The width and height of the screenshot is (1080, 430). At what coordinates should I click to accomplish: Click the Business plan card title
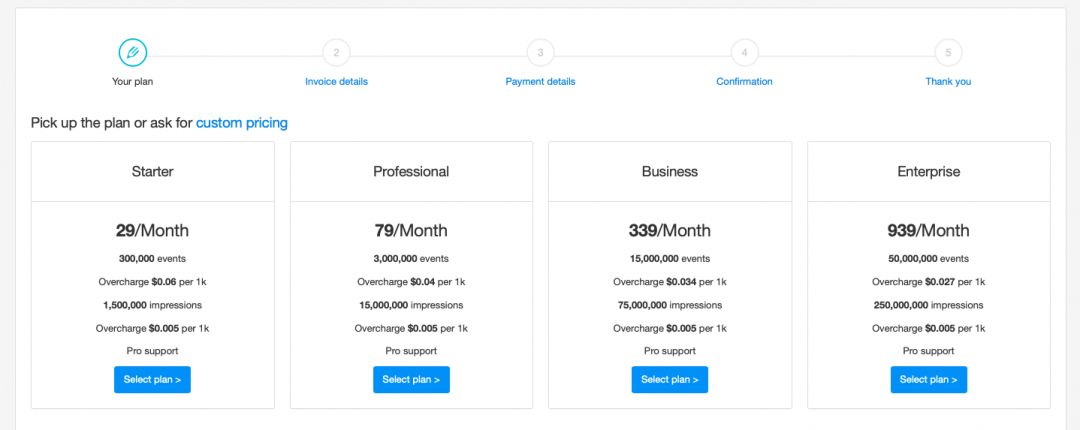[x=669, y=172]
